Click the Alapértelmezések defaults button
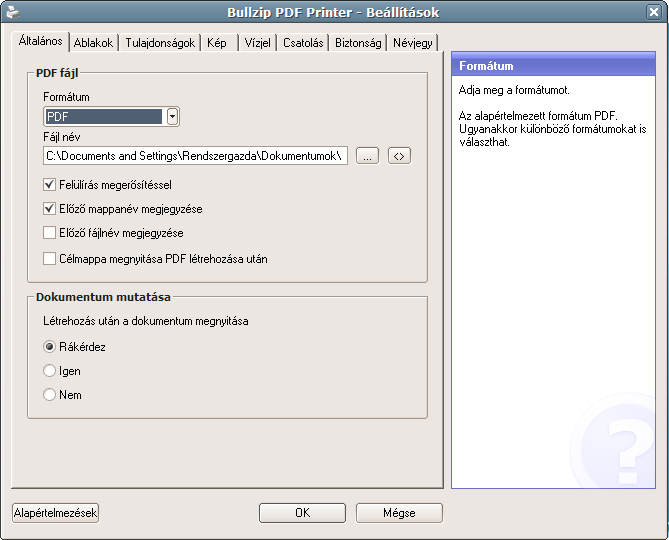Image resolution: width=669 pixels, height=540 pixels. [x=55, y=513]
